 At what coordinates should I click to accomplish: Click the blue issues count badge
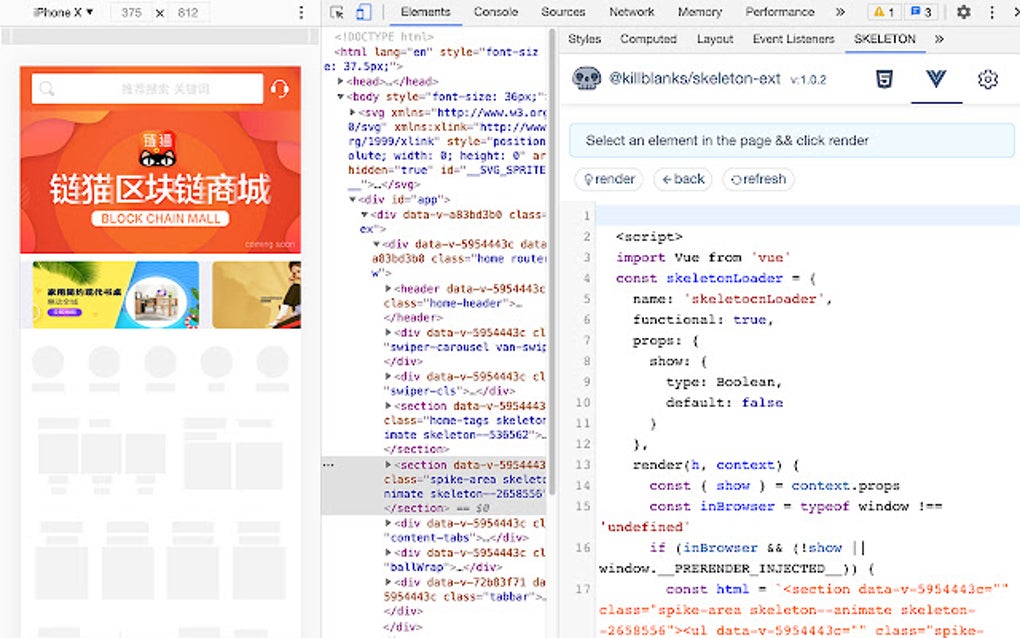[920, 12]
